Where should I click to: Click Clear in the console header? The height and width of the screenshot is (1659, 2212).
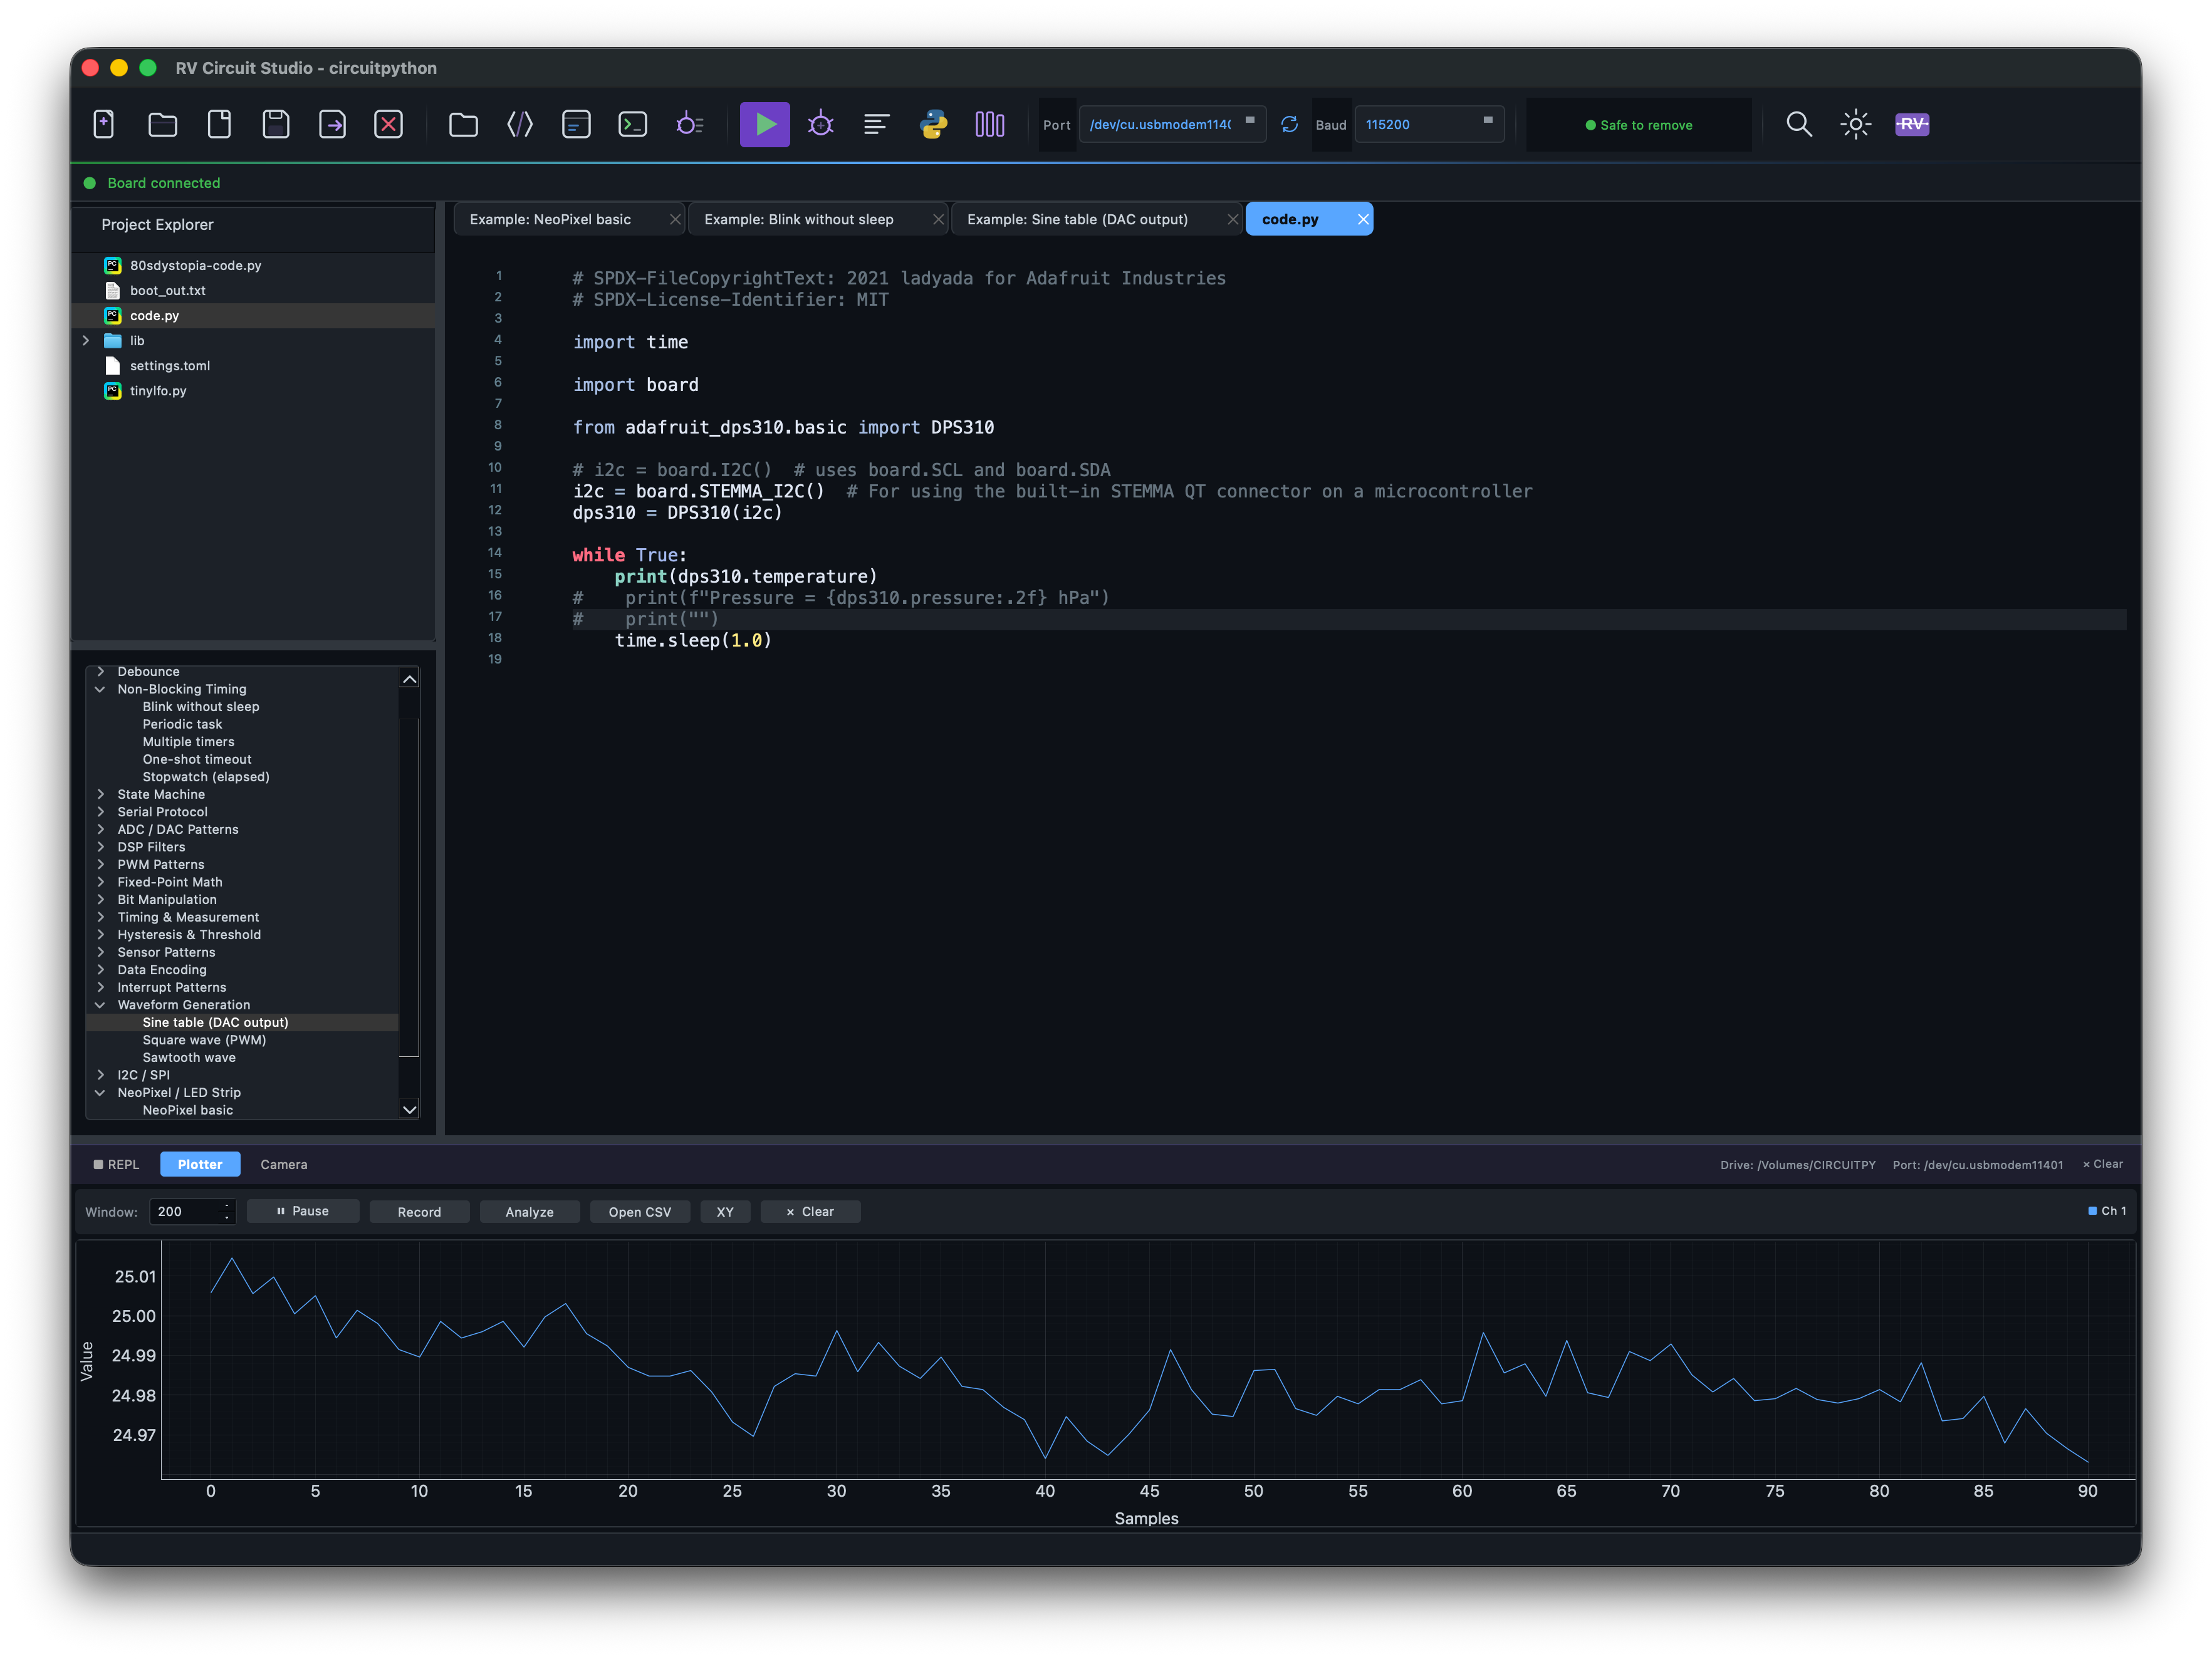(x=2103, y=1164)
